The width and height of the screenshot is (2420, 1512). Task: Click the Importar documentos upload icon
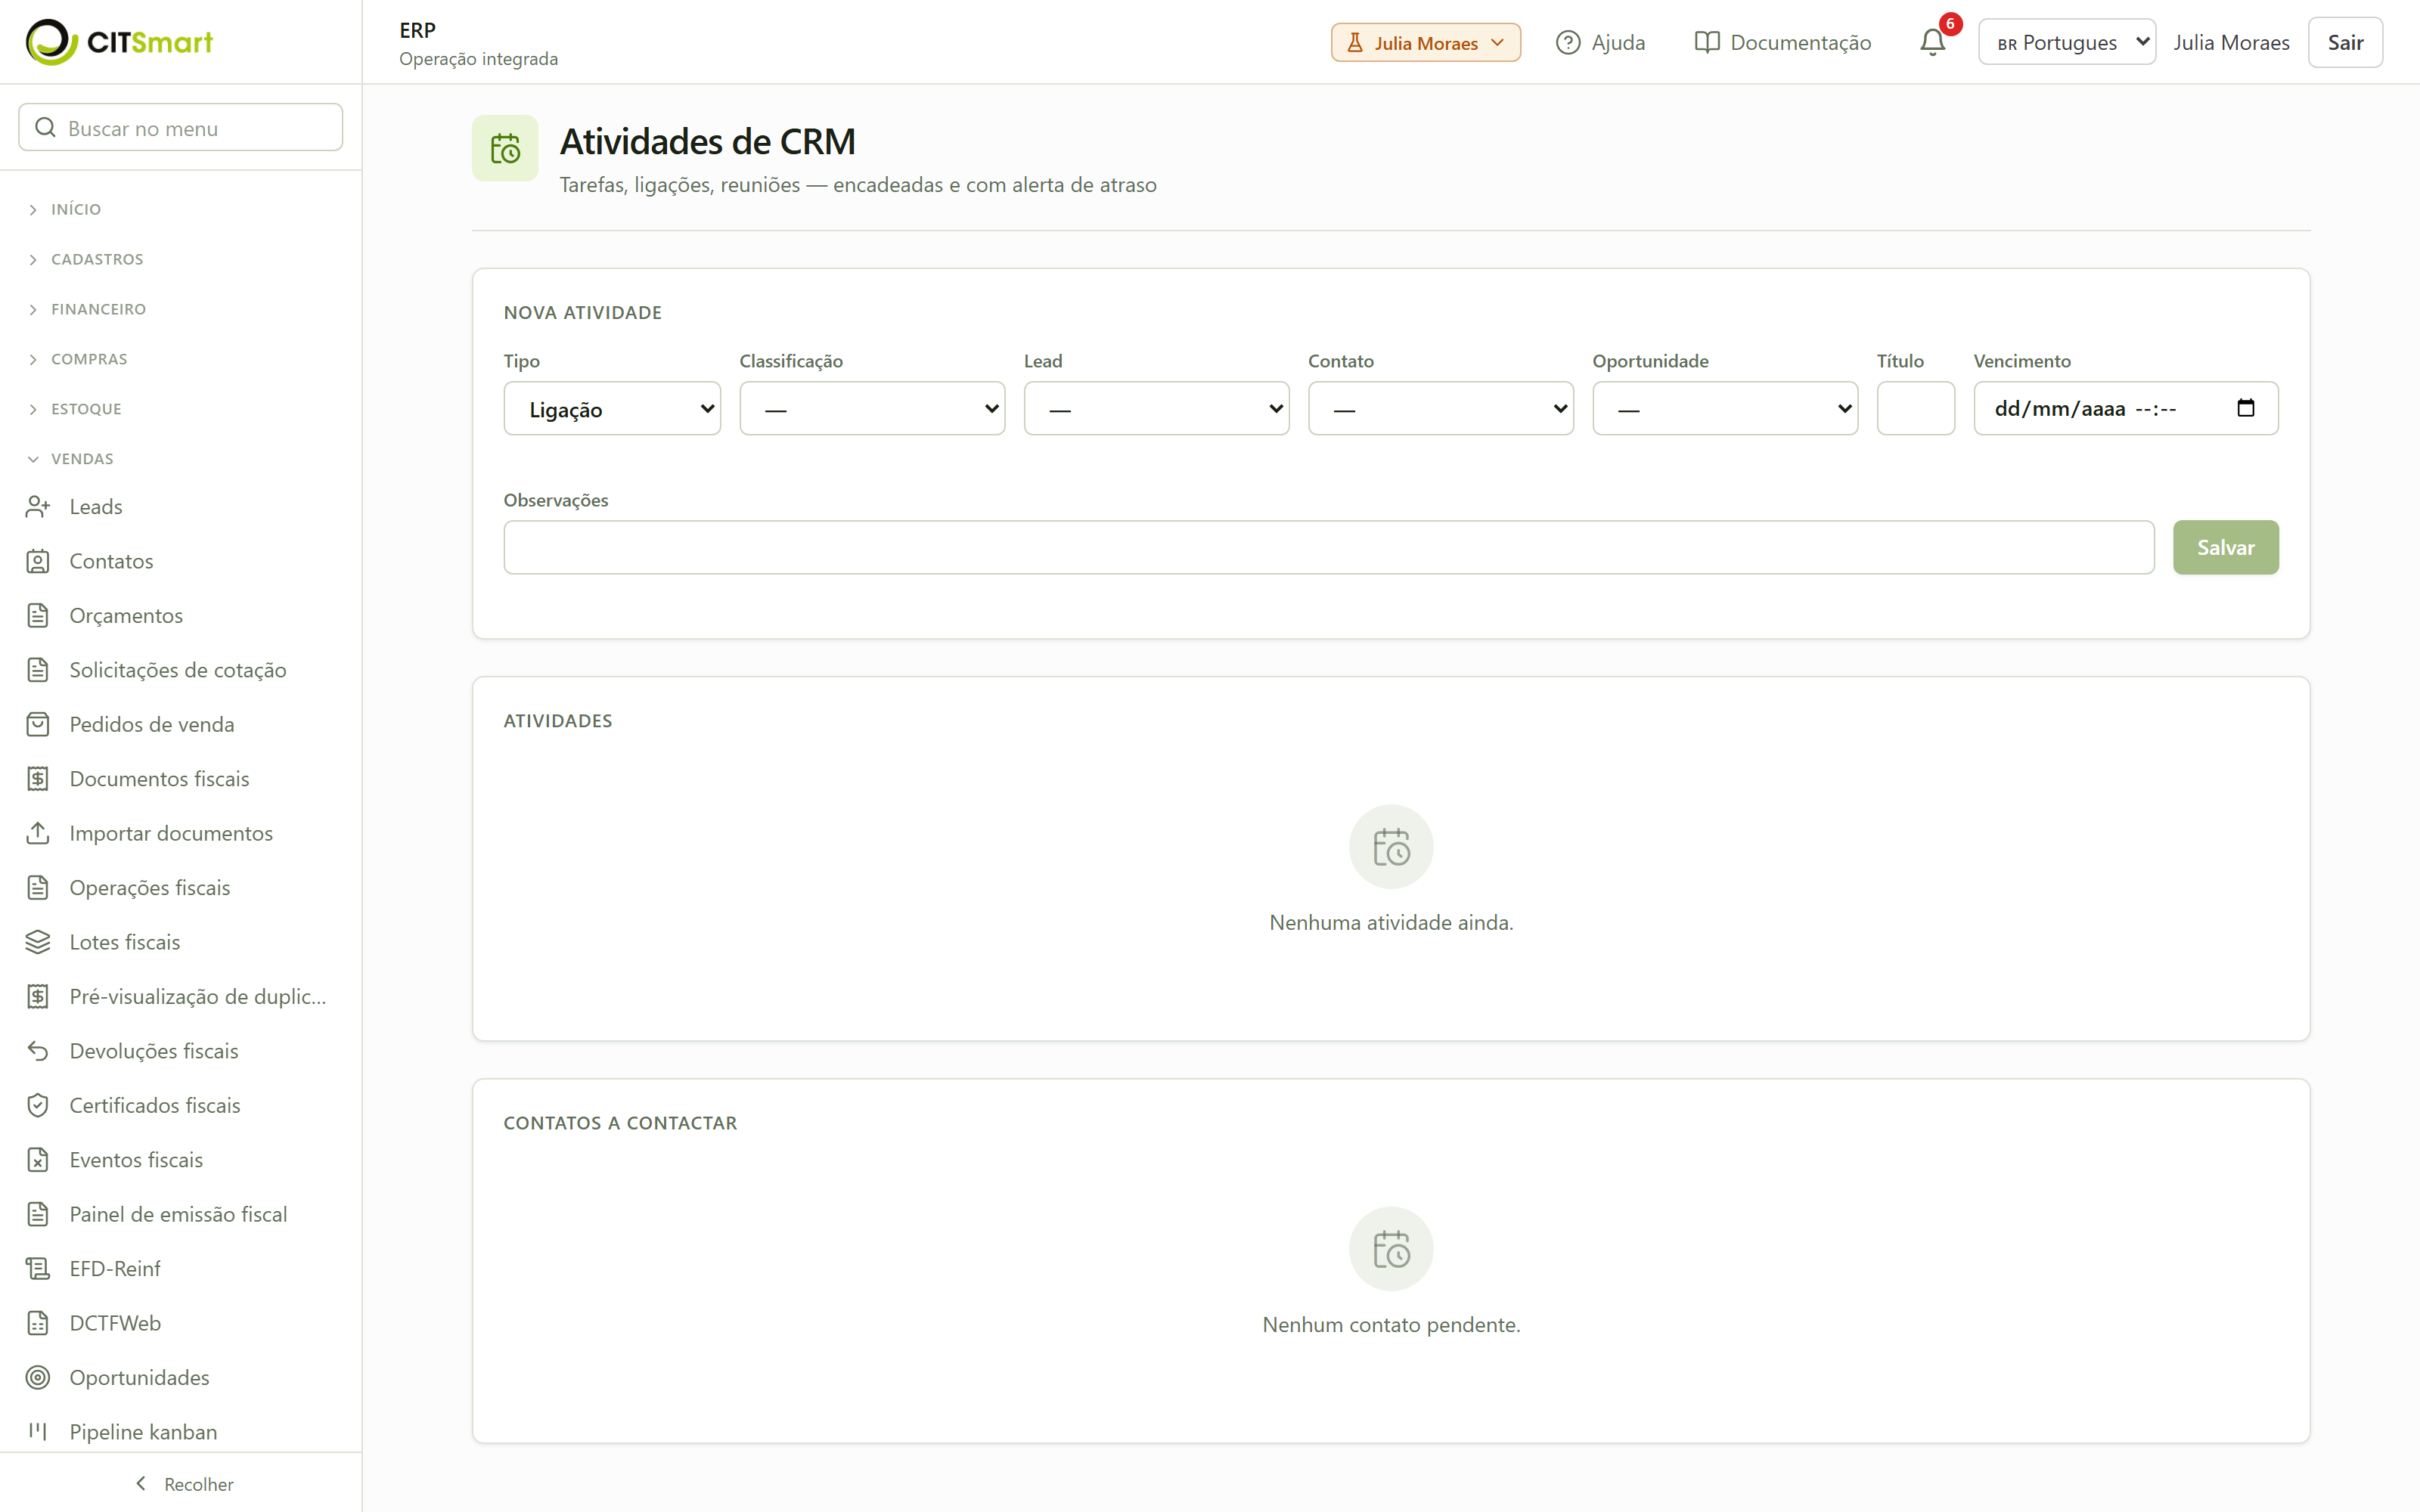pos(38,833)
